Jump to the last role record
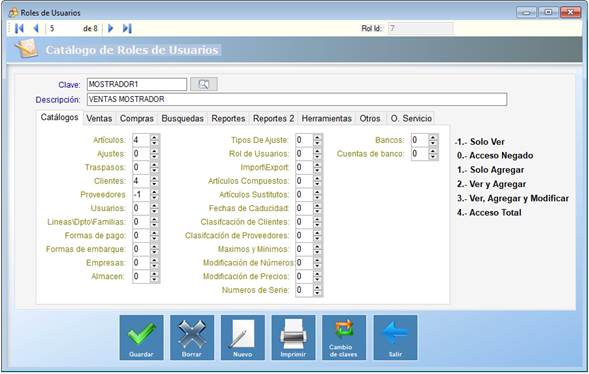Image resolution: width=589 pixels, height=374 pixels. pos(127,28)
